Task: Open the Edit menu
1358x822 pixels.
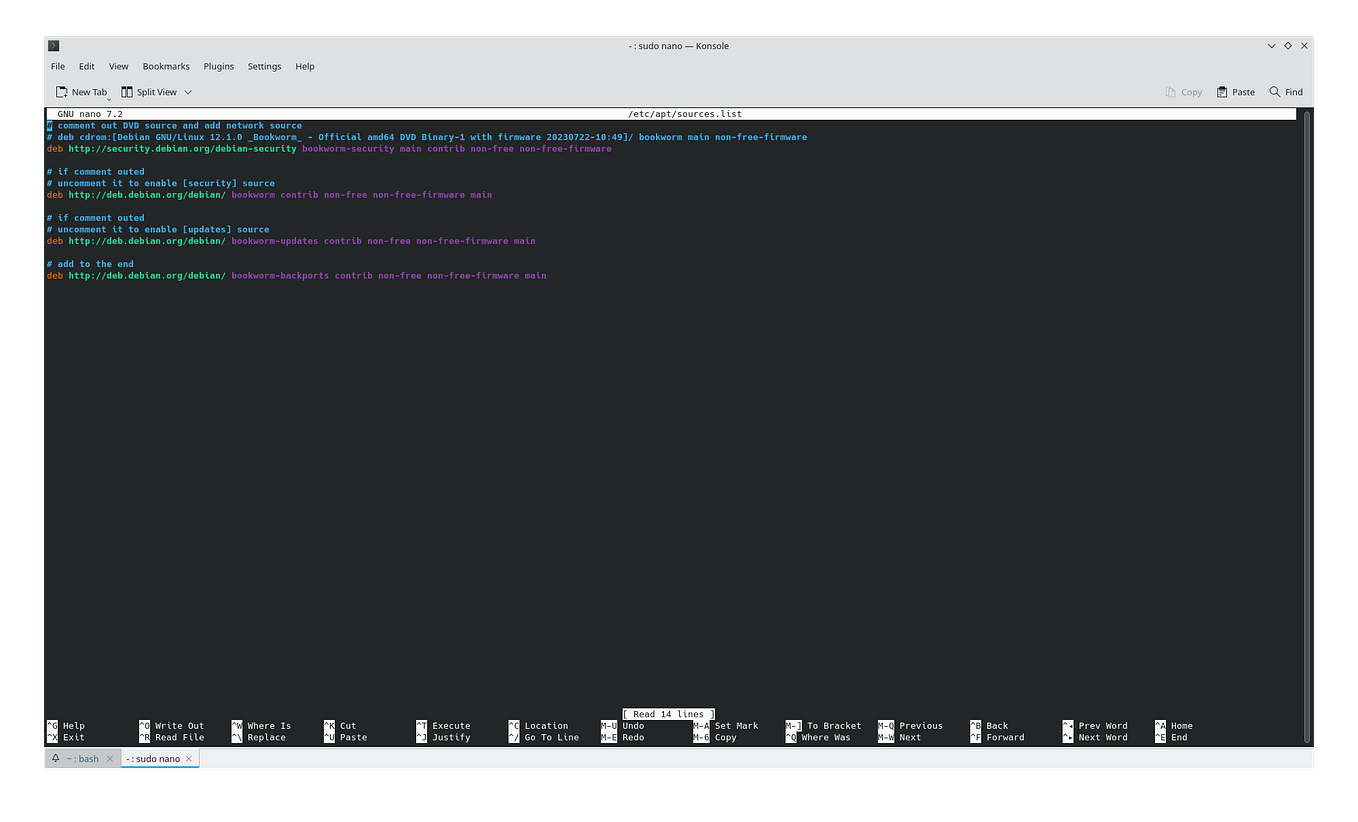Action: point(86,66)
